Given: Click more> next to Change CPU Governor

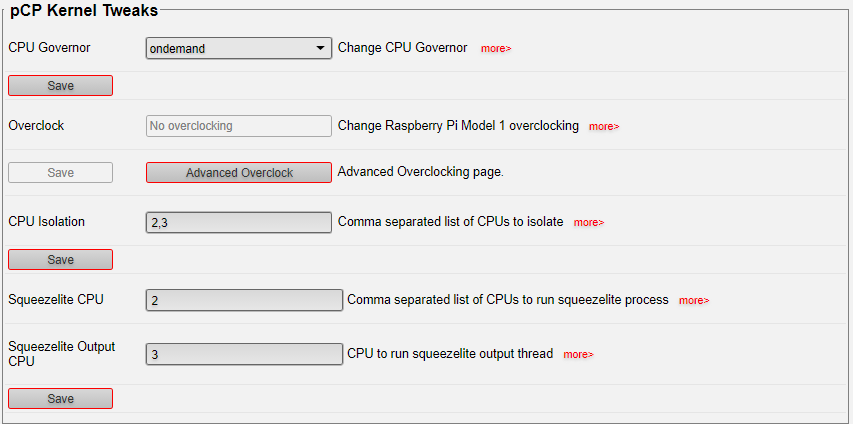Looking at the screenshot, I should (x=496, y=48).
